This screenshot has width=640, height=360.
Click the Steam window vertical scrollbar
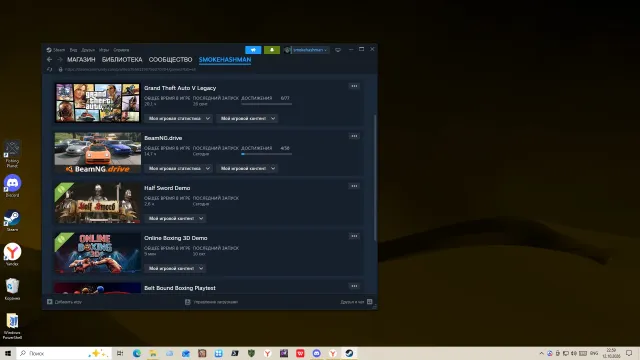point(375,178)
